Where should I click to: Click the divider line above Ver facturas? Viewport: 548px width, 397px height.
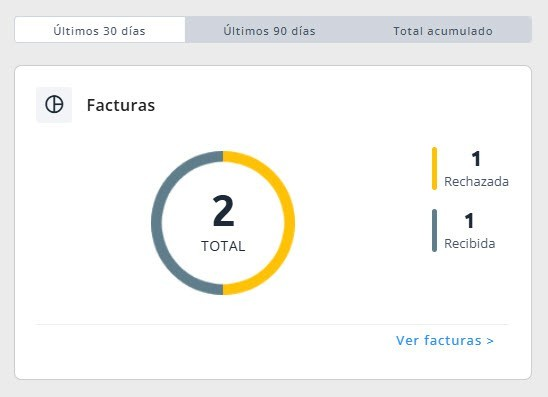pos(272,324)
